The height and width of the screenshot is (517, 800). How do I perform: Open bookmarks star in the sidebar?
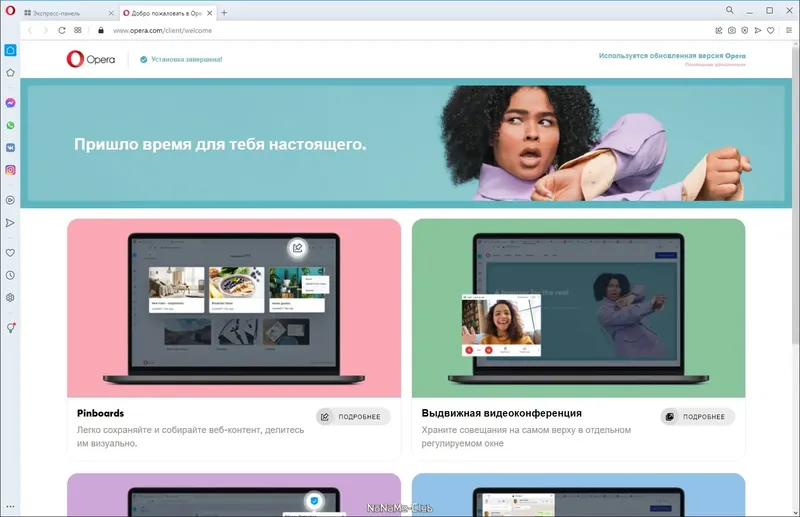coord(10,73)
